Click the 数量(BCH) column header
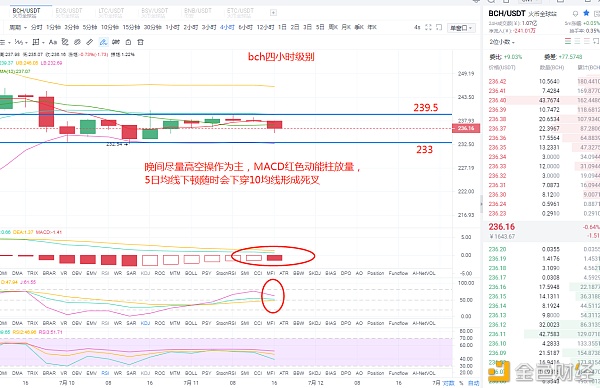 [551, 68]
